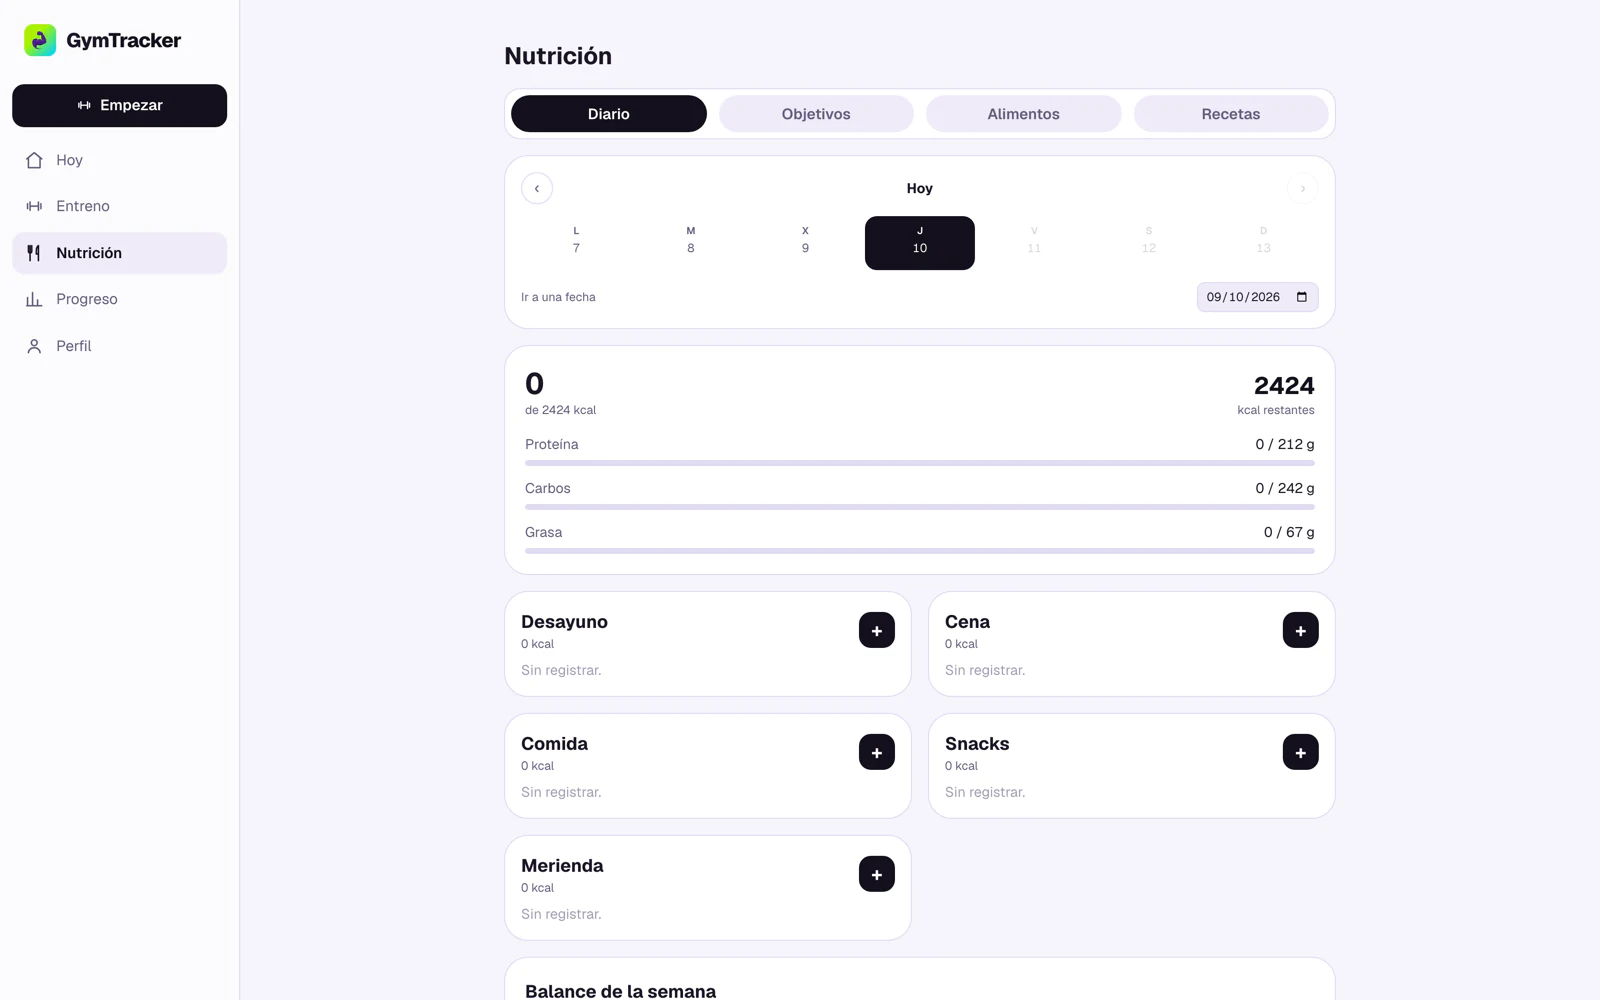Select Thursday 10 in the week strip
Screen dimensions: 1600x1000
point(920,243)
